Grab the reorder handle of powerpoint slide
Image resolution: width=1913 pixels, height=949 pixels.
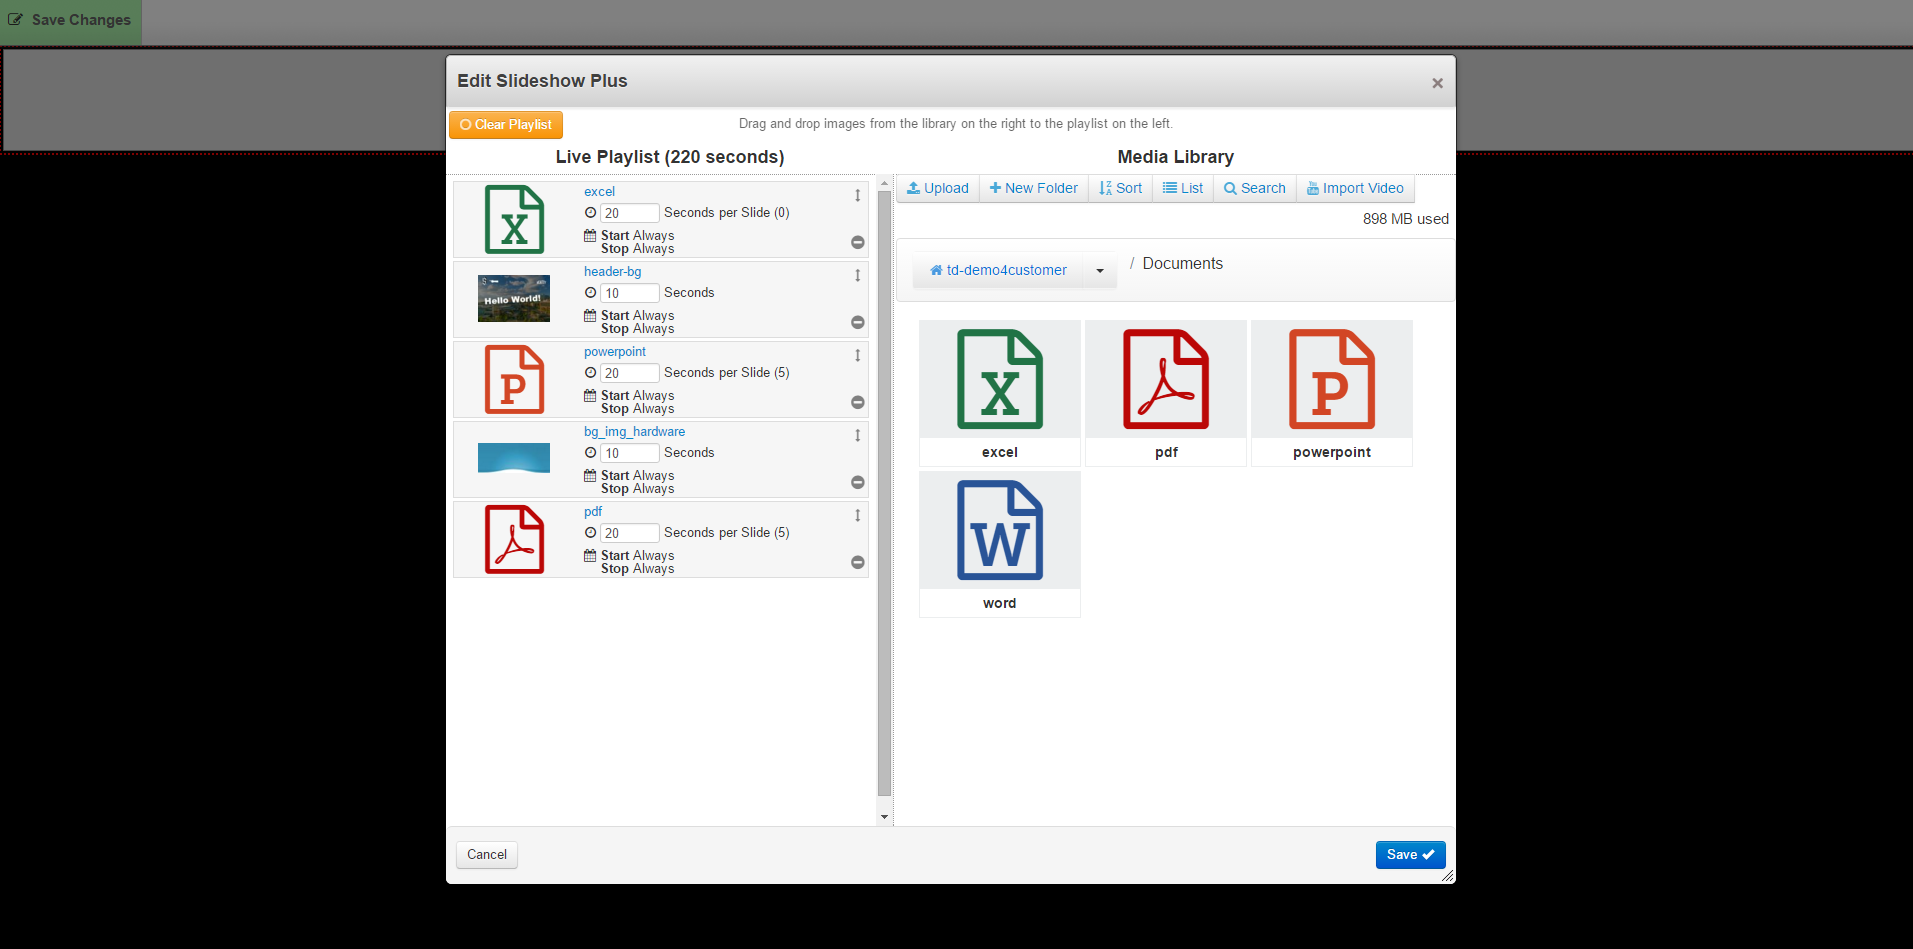coord(857,355)
